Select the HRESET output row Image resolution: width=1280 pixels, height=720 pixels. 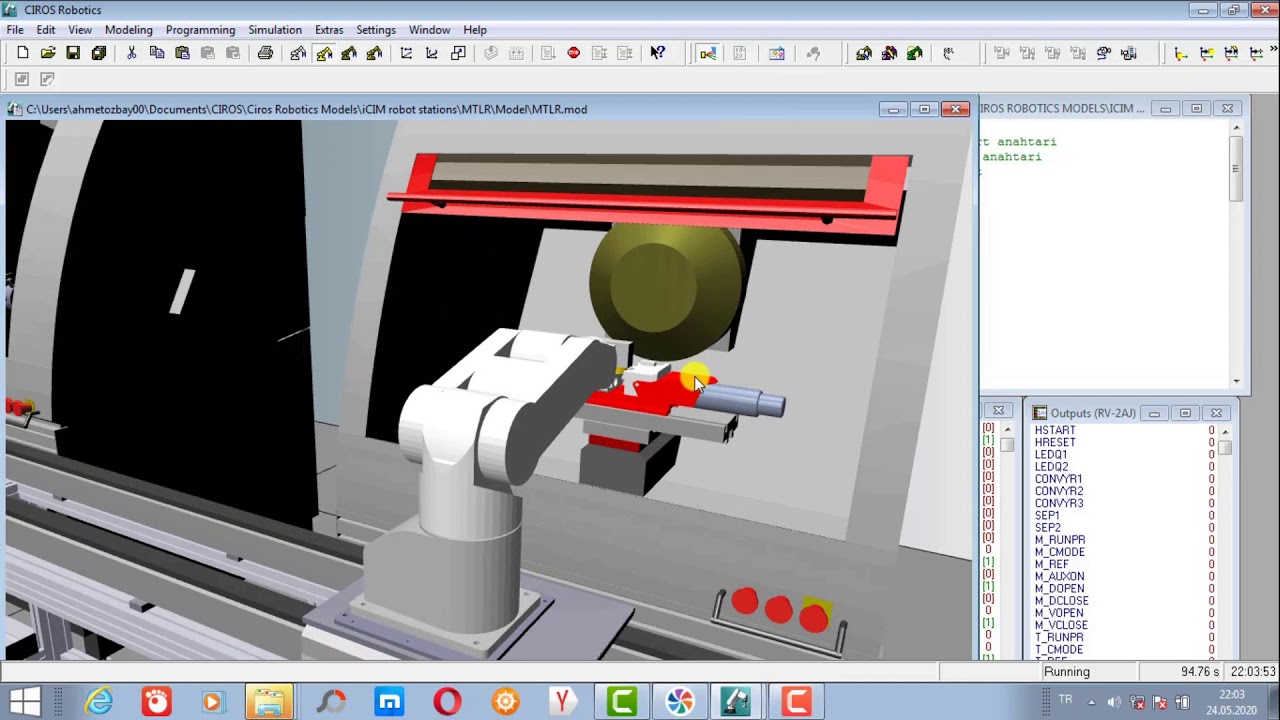(1124, 442)
